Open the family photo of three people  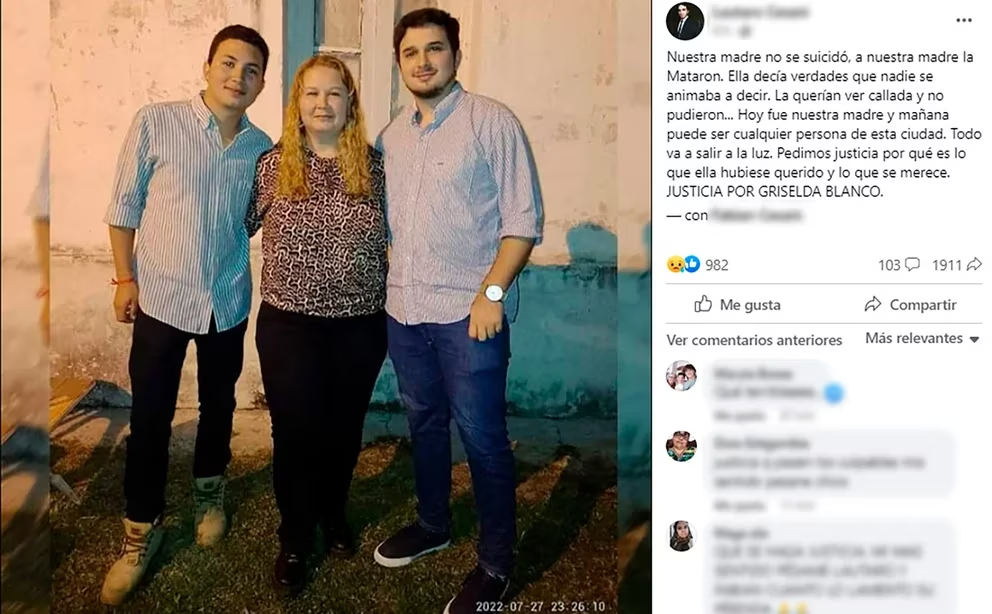(x=326, y=307)
